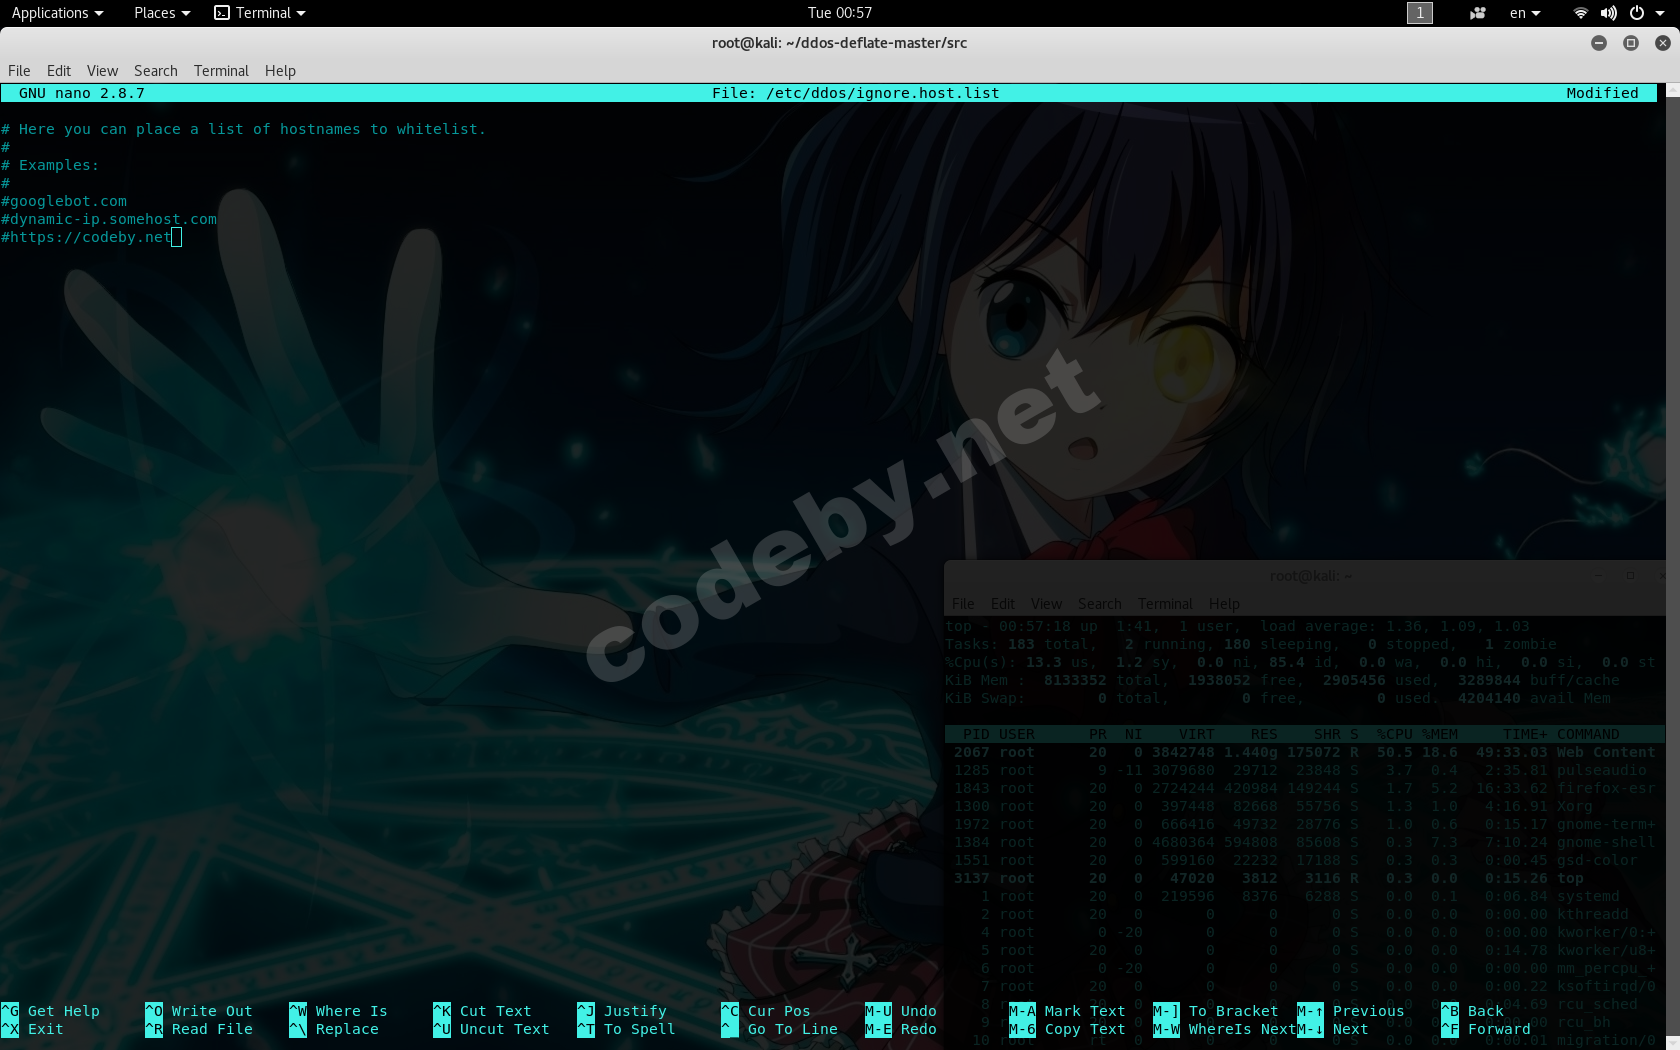Open Terminal menu in the background root@kali: ~ window
The height and width of the screenshot is (1050, 1680).
[1165, 604]
